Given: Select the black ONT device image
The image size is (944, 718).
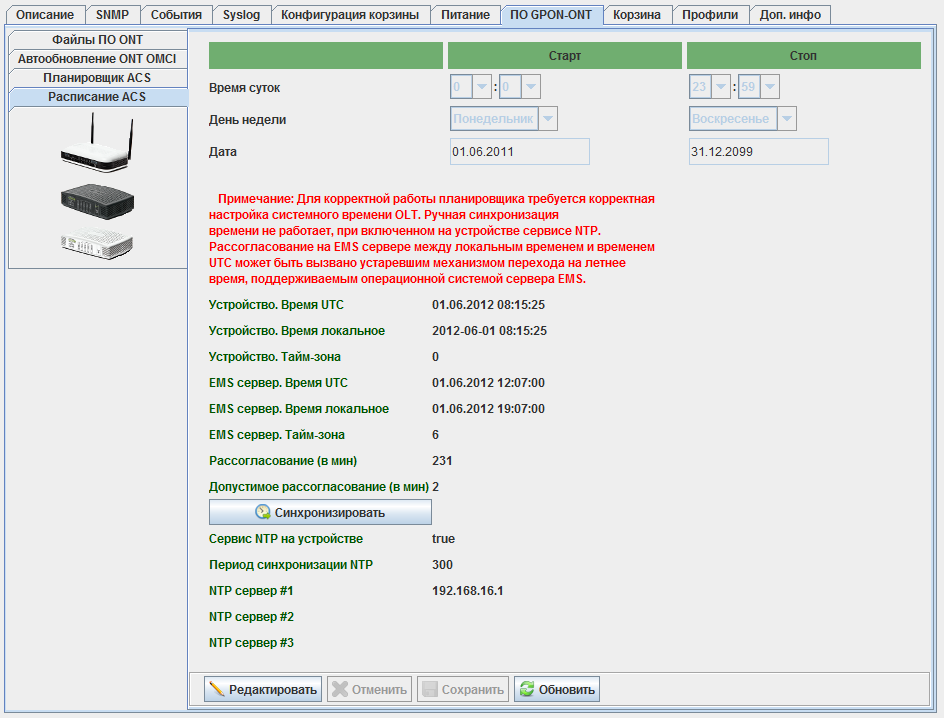Looking at the screenshot, I should point(97,202).
